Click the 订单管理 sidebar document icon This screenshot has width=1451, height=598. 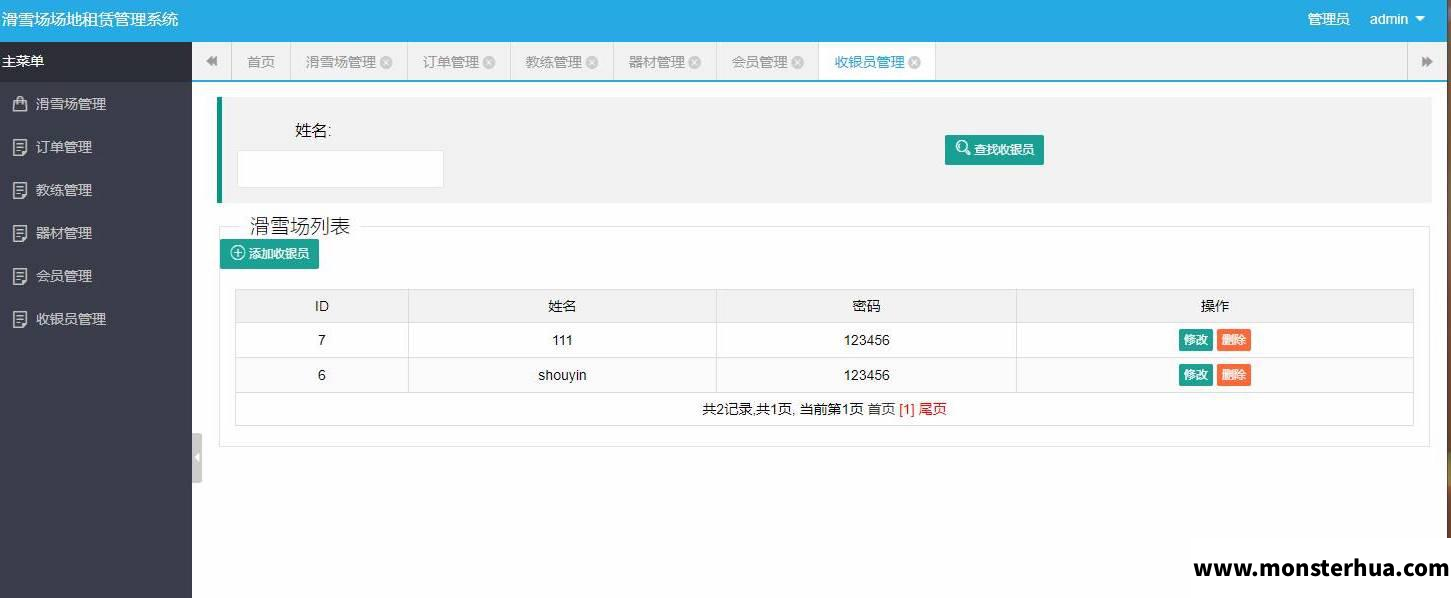coord(19,147)
